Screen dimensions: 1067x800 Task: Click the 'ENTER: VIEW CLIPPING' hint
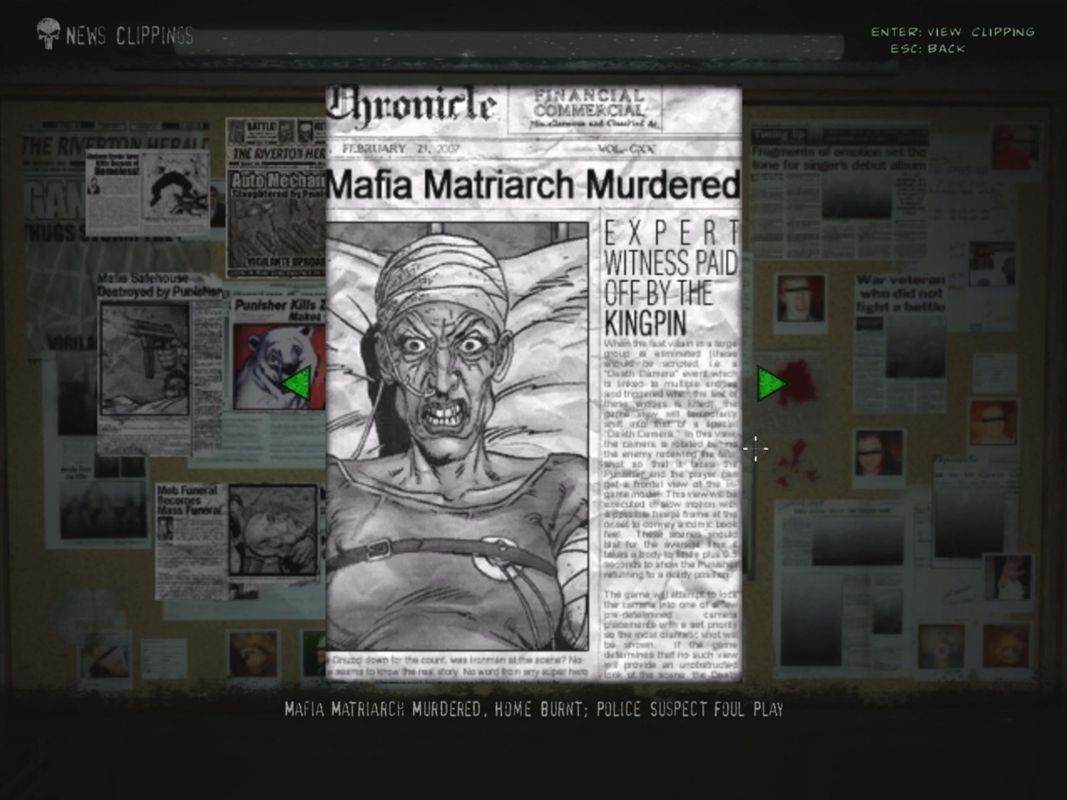(x=953, y=32)
